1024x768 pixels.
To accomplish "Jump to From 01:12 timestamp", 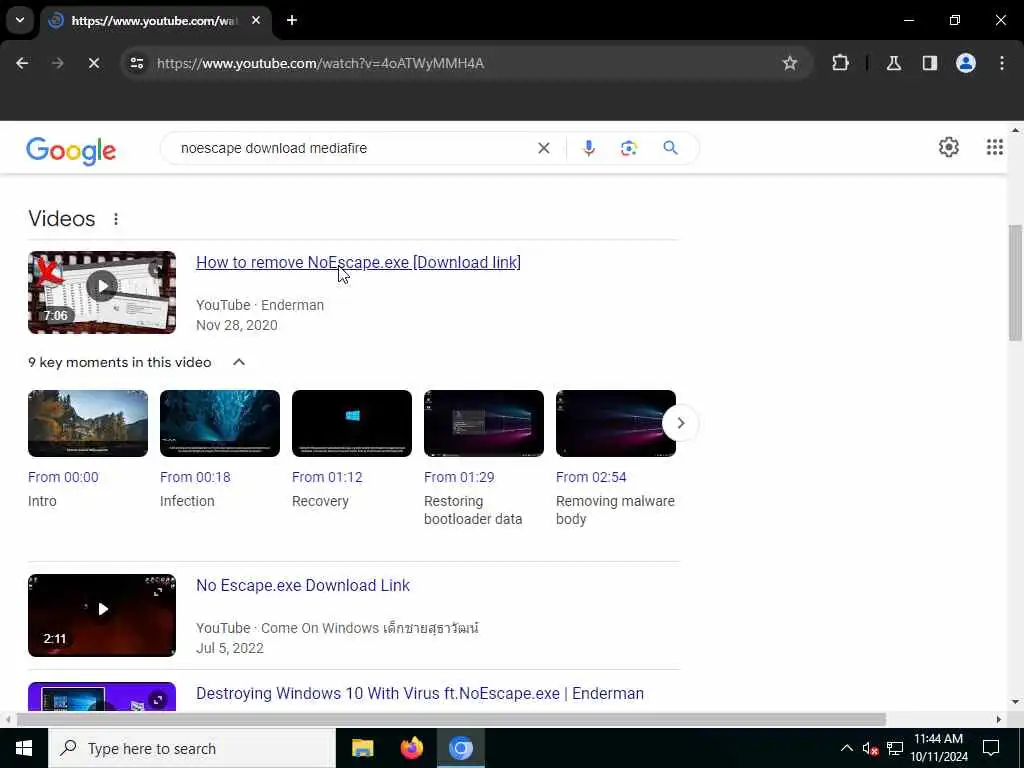I will (x=327, y=477).
